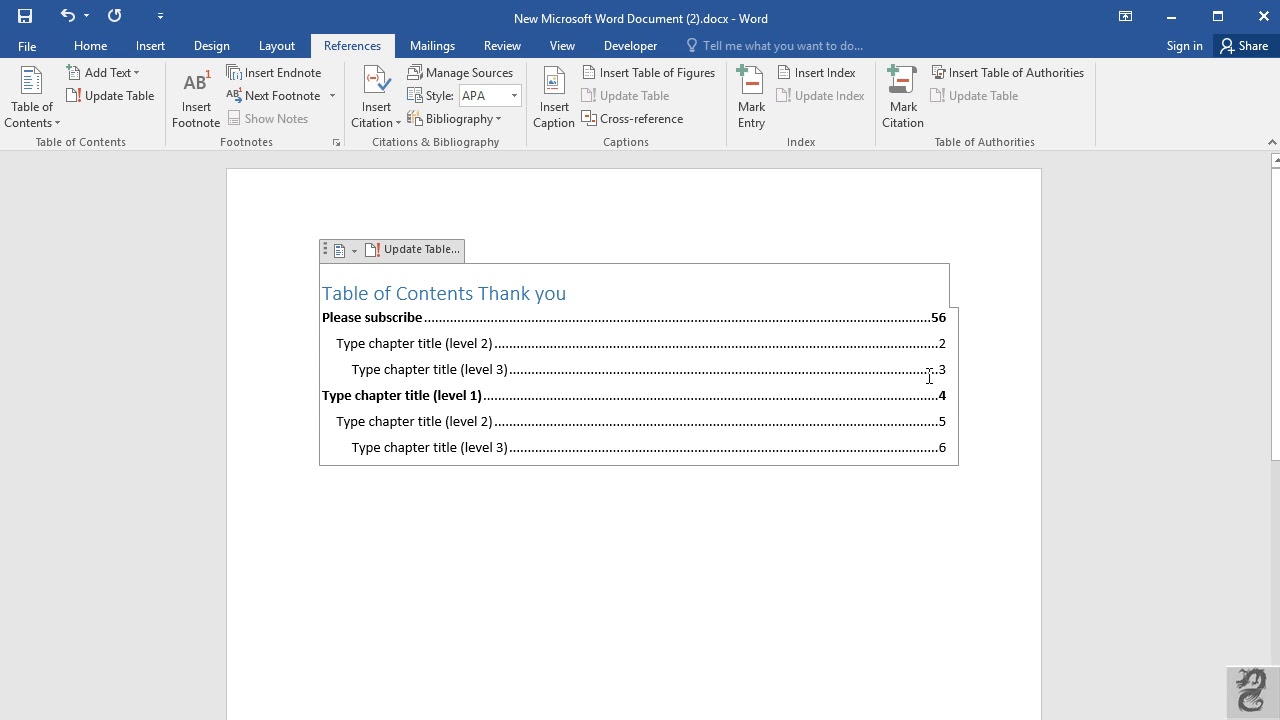Click the page number 56
Image resolution: width=1280 pixels, height=720 pixels.
938,317
